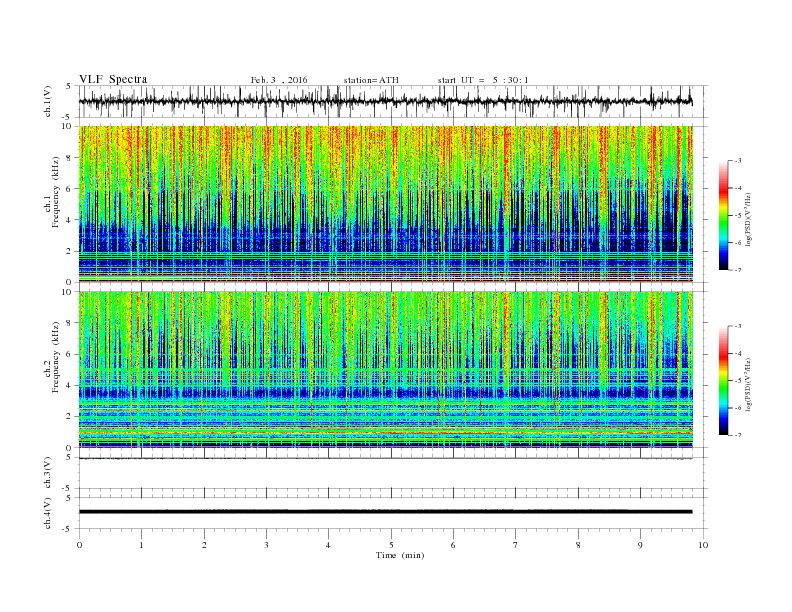The width and height of the screenshot is (792, 612).
Task: Click the log(PSD) label beside ch.2 color scale
Action: (749, 384)
